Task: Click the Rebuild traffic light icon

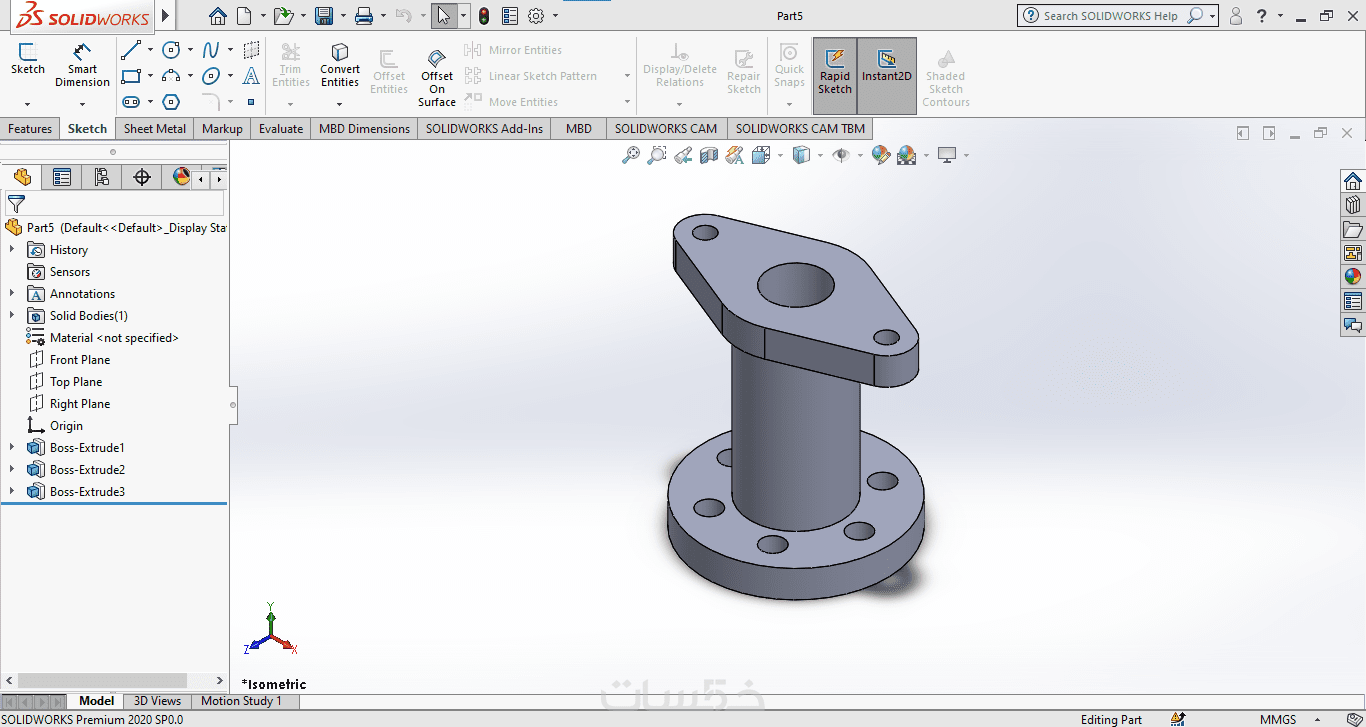Action: click(x=484, y=16)
